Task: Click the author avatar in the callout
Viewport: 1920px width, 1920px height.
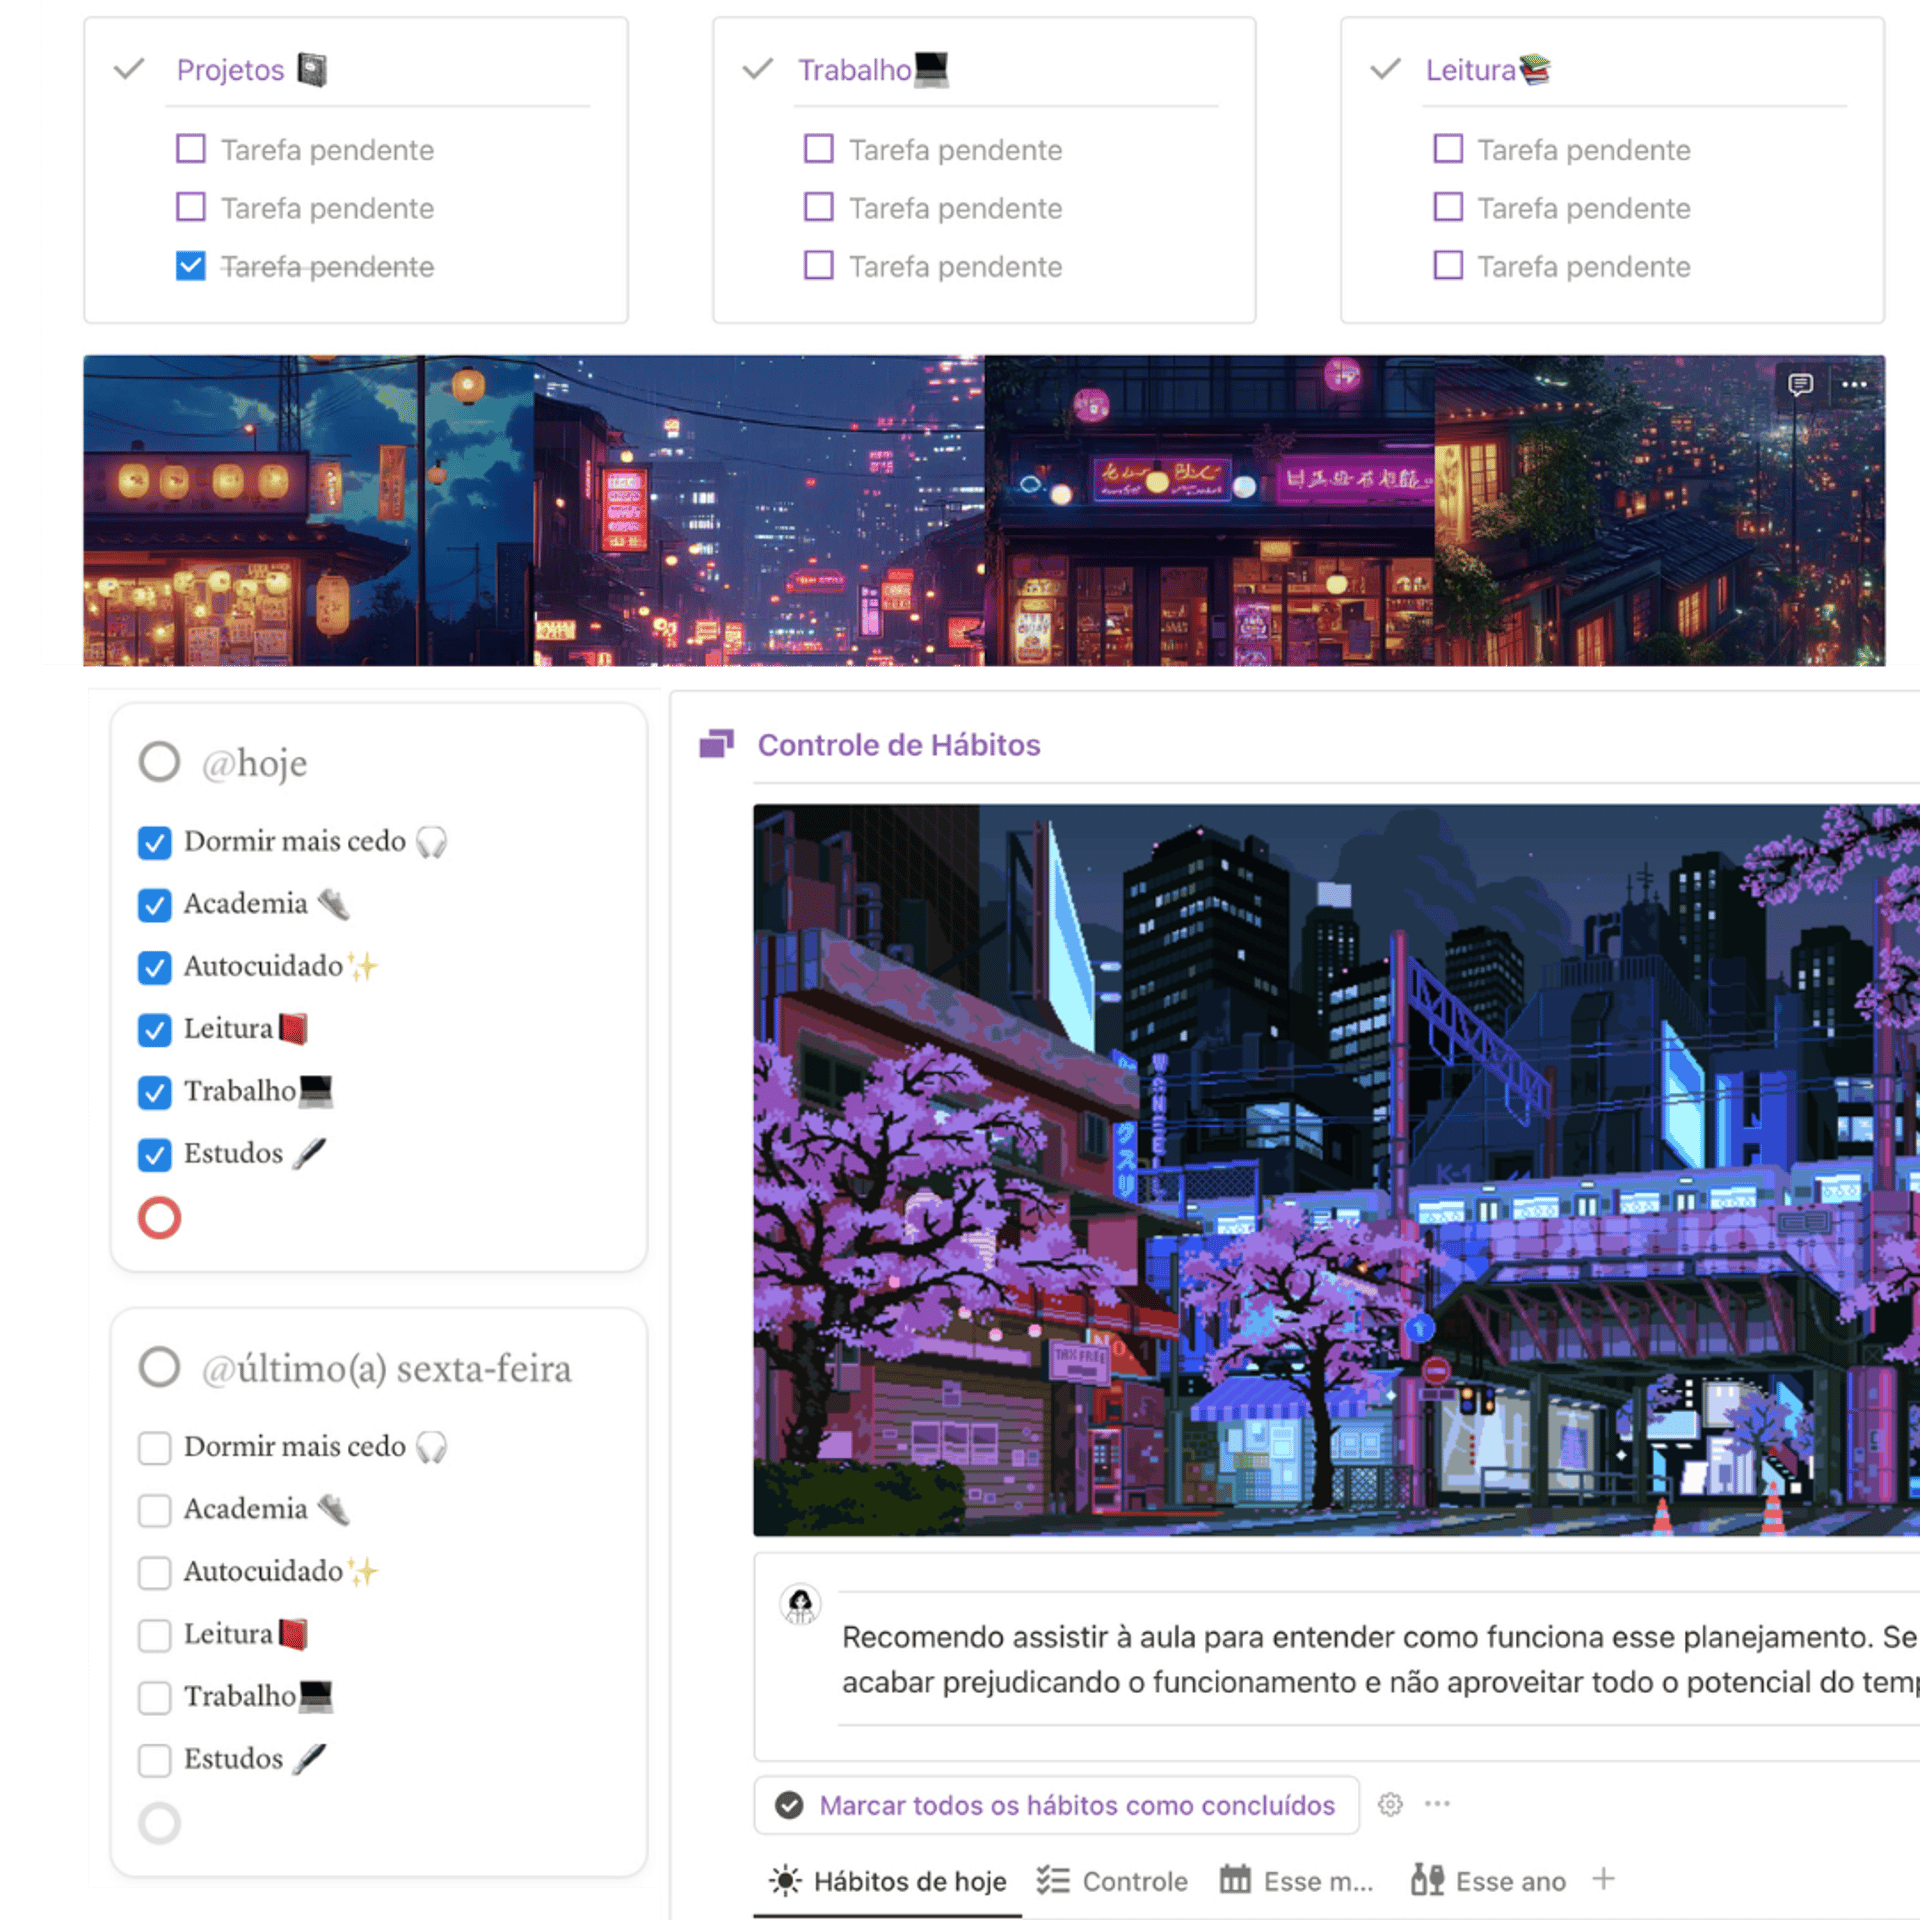Action: pyautogui.click(x=800, y=1604)
